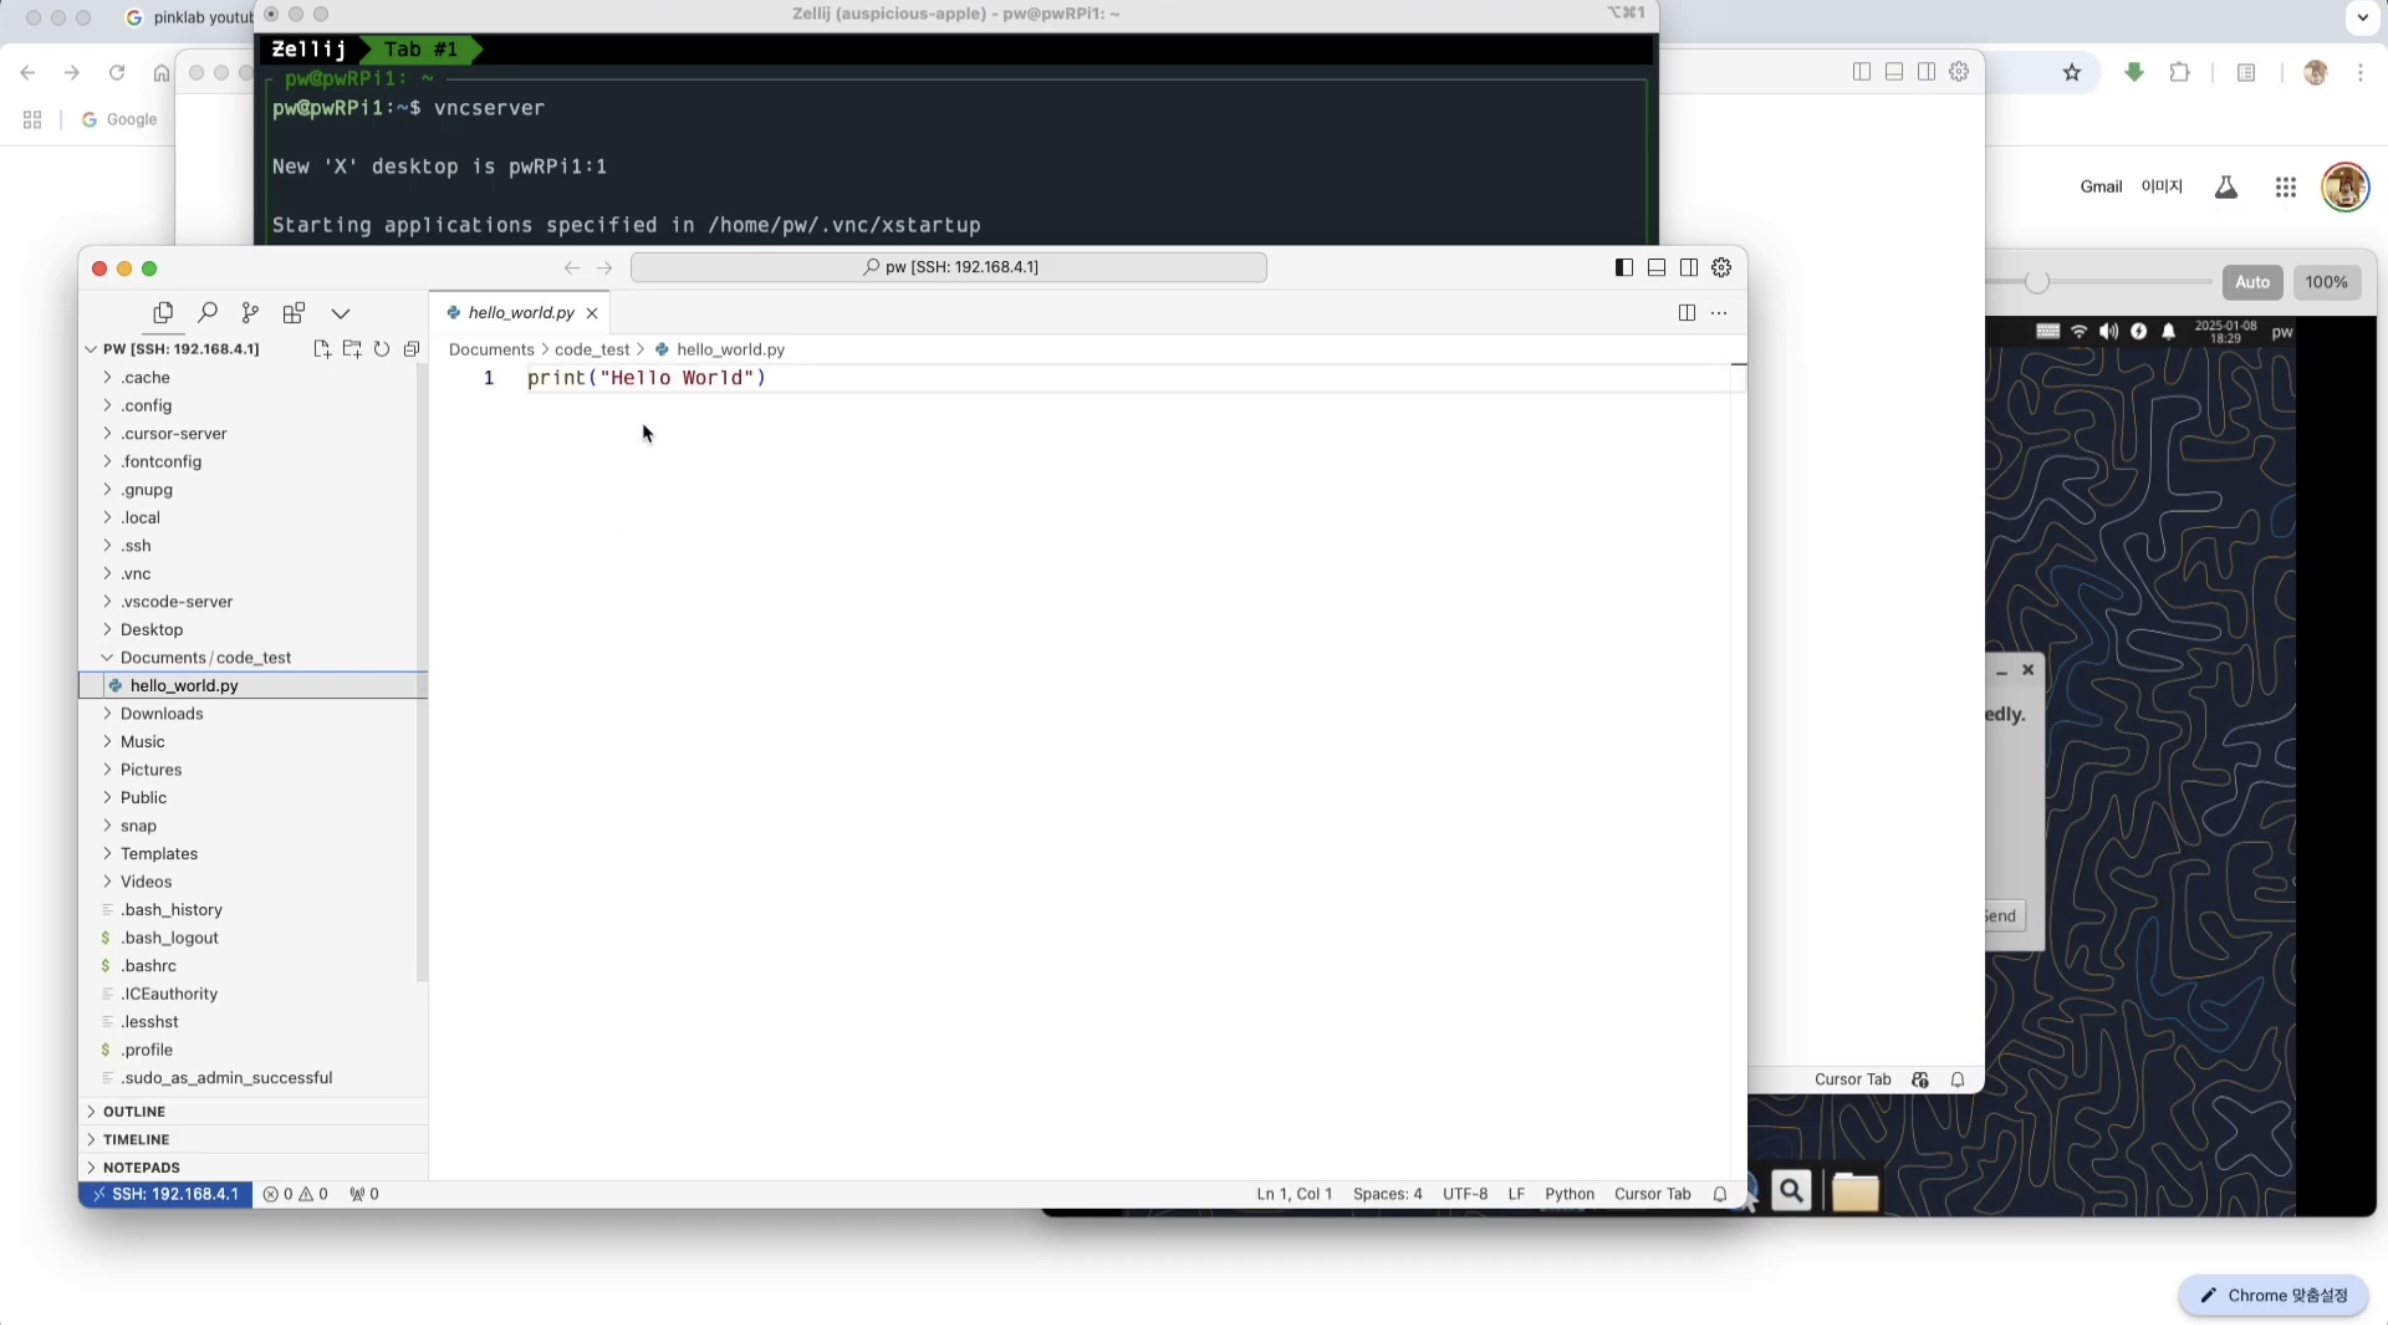
Task: Click the SSH: 192.168.4.1 remote indicator
Action: 165,1194
